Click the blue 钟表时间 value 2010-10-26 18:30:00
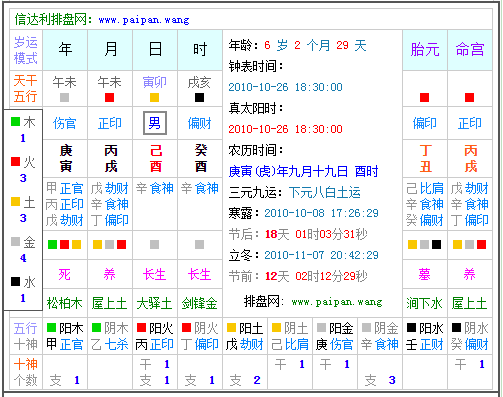The width and height of the screenshot is (503, 397). pyautogui.click(x=285, y=87)
